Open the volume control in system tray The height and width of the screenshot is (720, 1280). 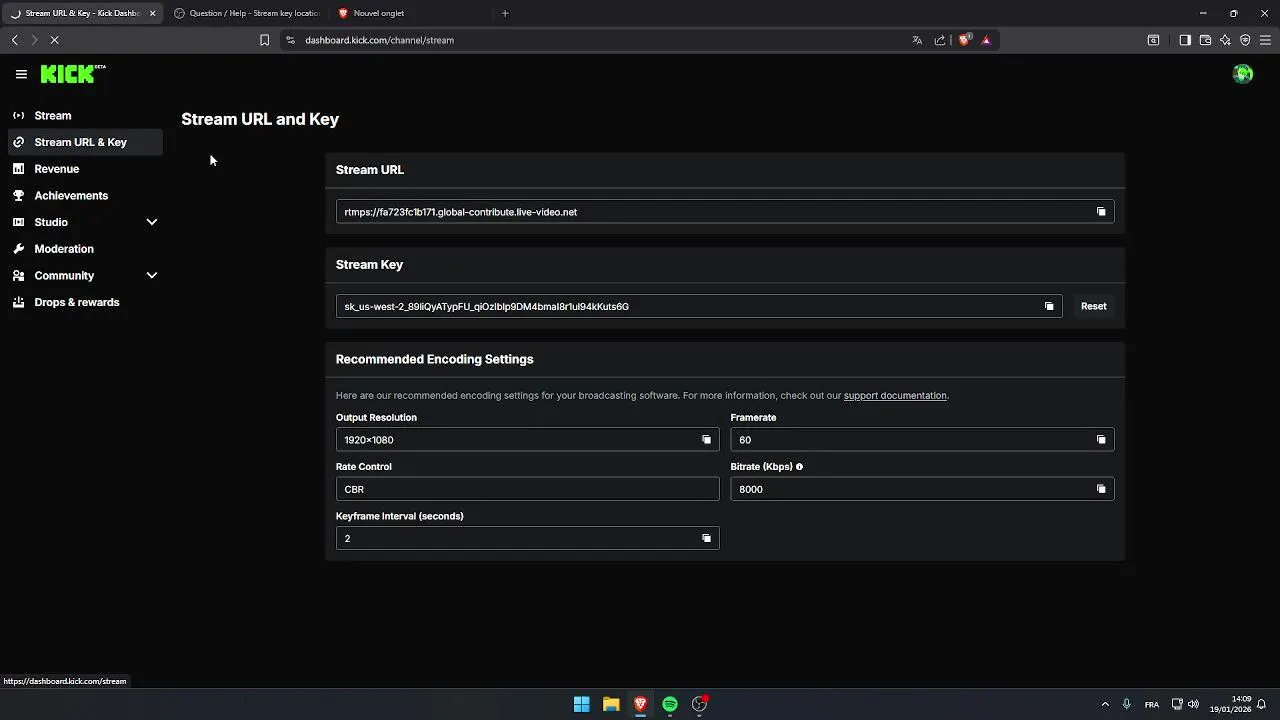pyautogui.click(x=1193, y=704)
